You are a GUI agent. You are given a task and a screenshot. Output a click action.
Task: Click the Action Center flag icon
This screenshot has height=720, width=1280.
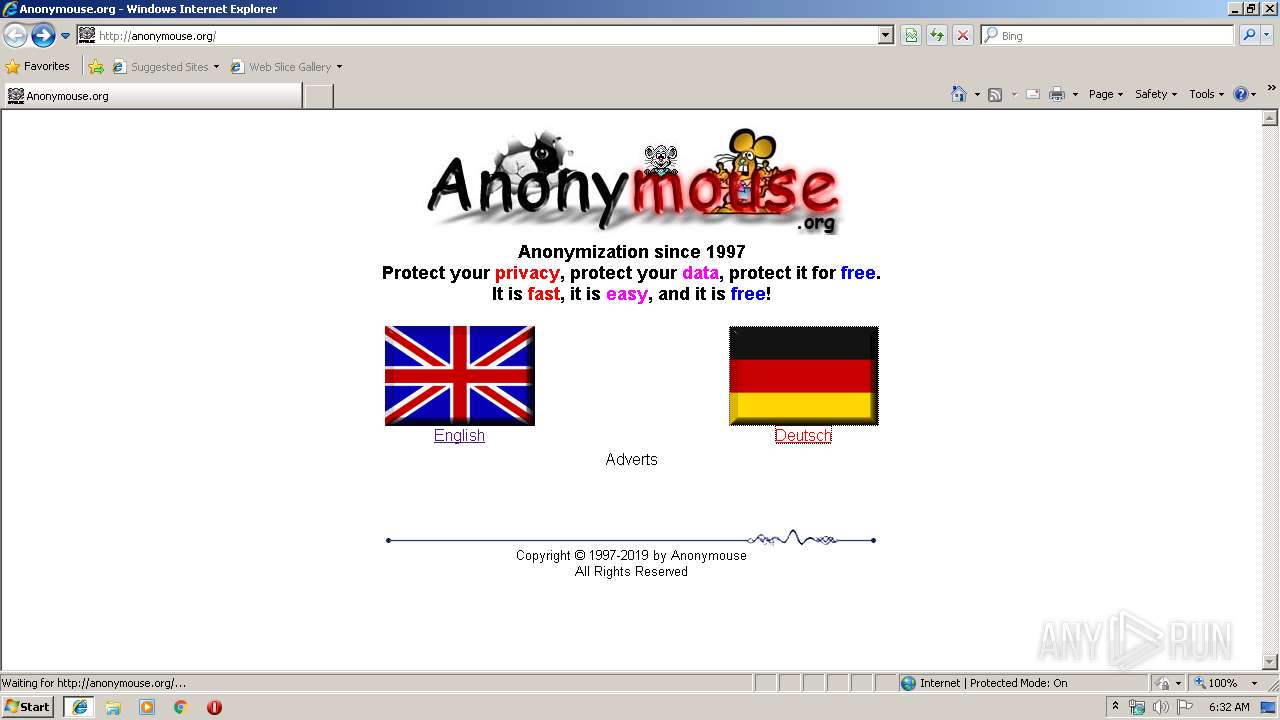[x=1185, y=707]
